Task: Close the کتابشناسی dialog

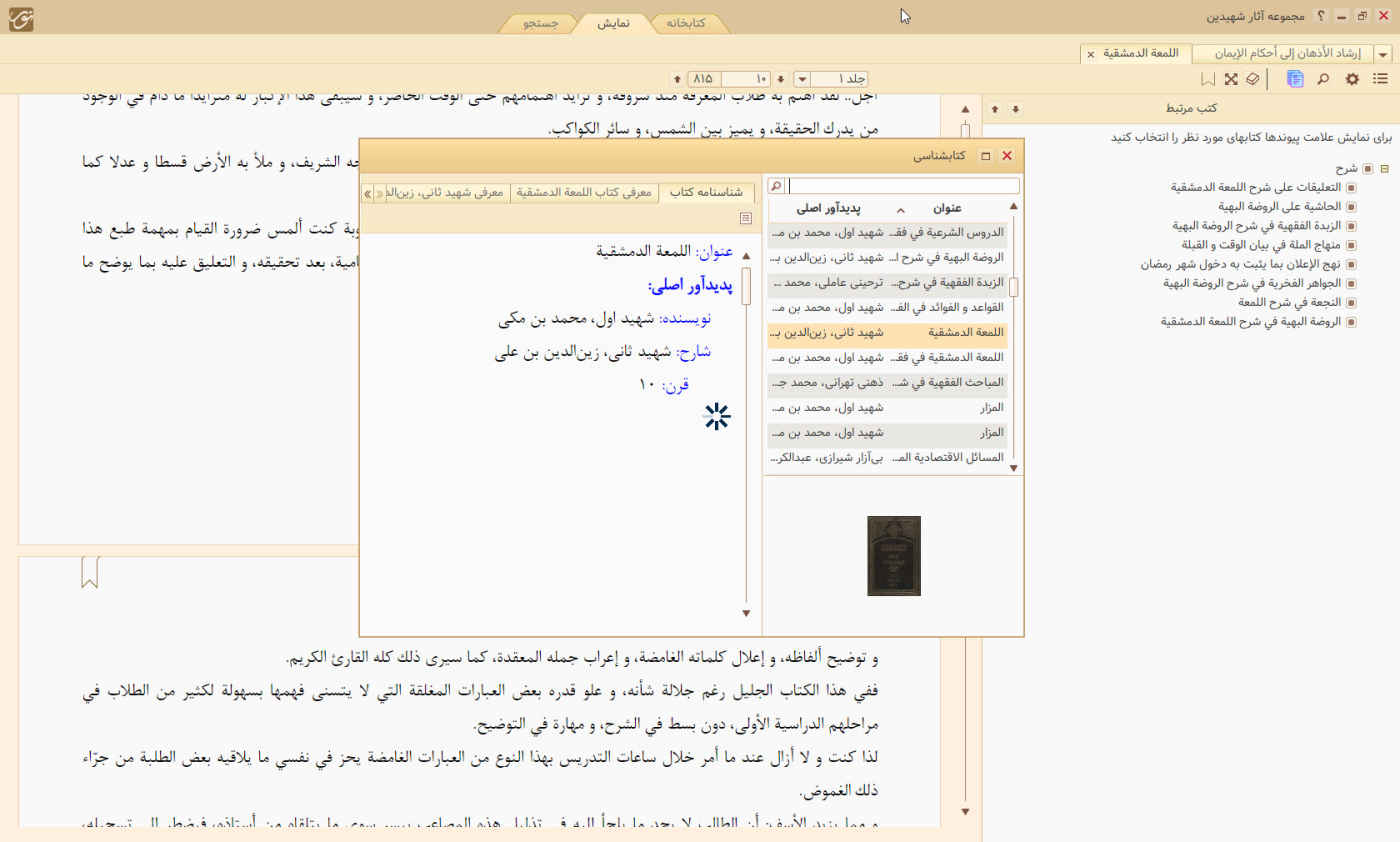Action: point(1007,156)
